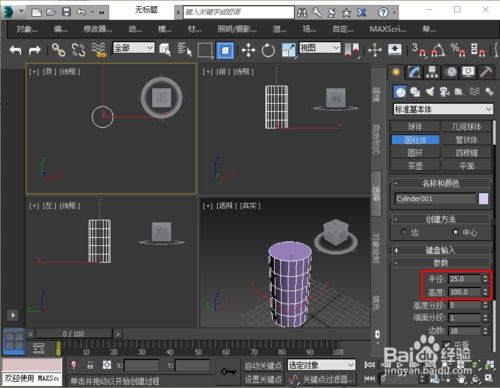Open the 照明/摄影 menu

tap(237, 29)
